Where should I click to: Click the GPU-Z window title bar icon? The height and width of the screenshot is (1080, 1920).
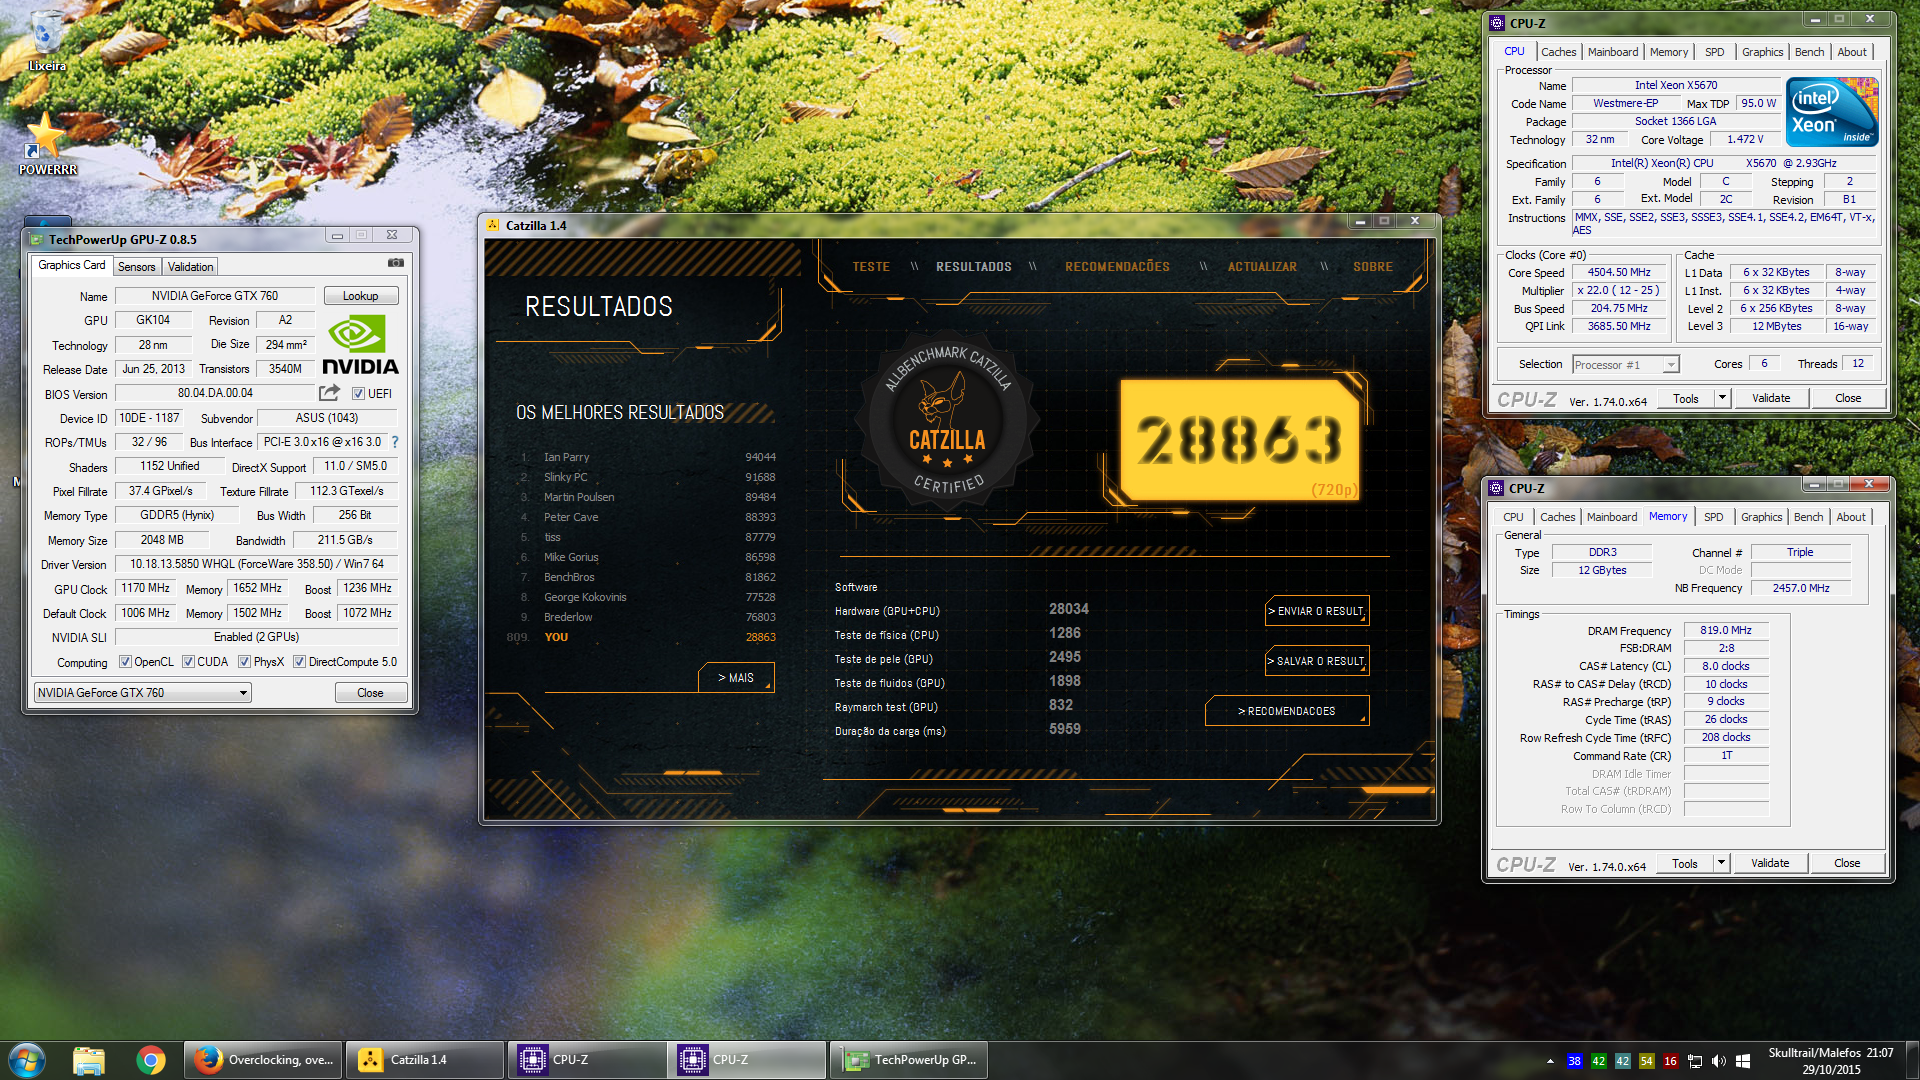tap(37, 239)
